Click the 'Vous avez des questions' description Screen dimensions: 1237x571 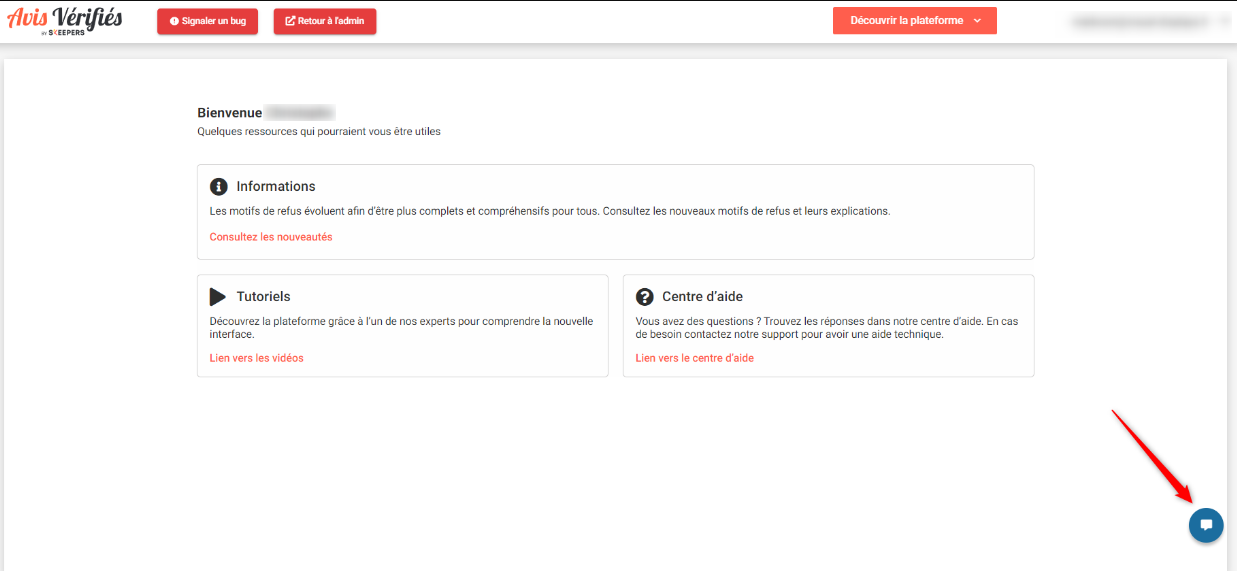click(x=827, y=328)
